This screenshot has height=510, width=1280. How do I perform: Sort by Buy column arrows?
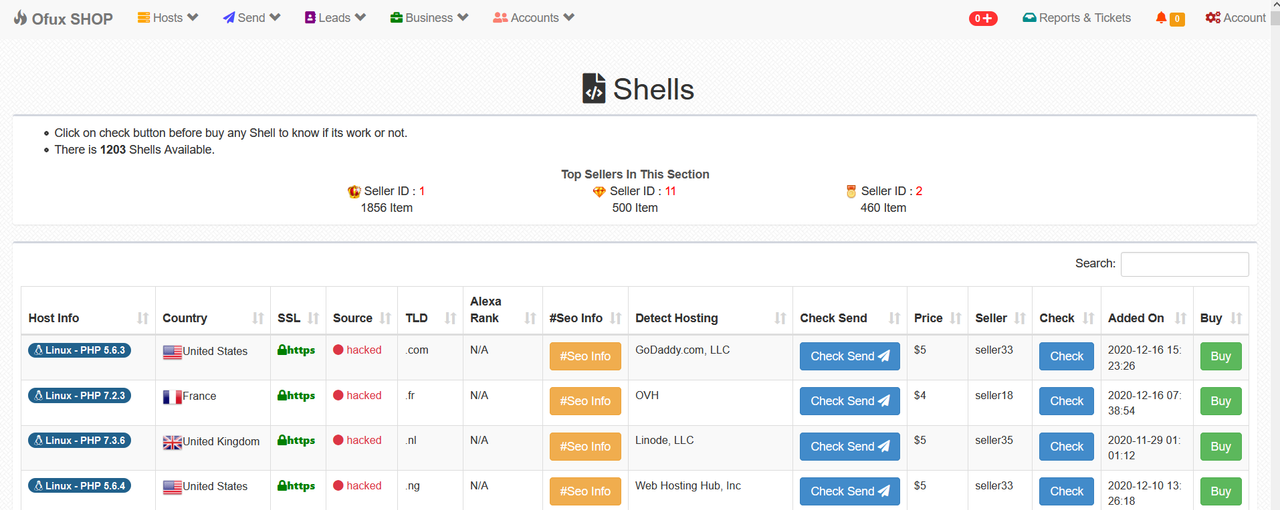point(1236,318)
